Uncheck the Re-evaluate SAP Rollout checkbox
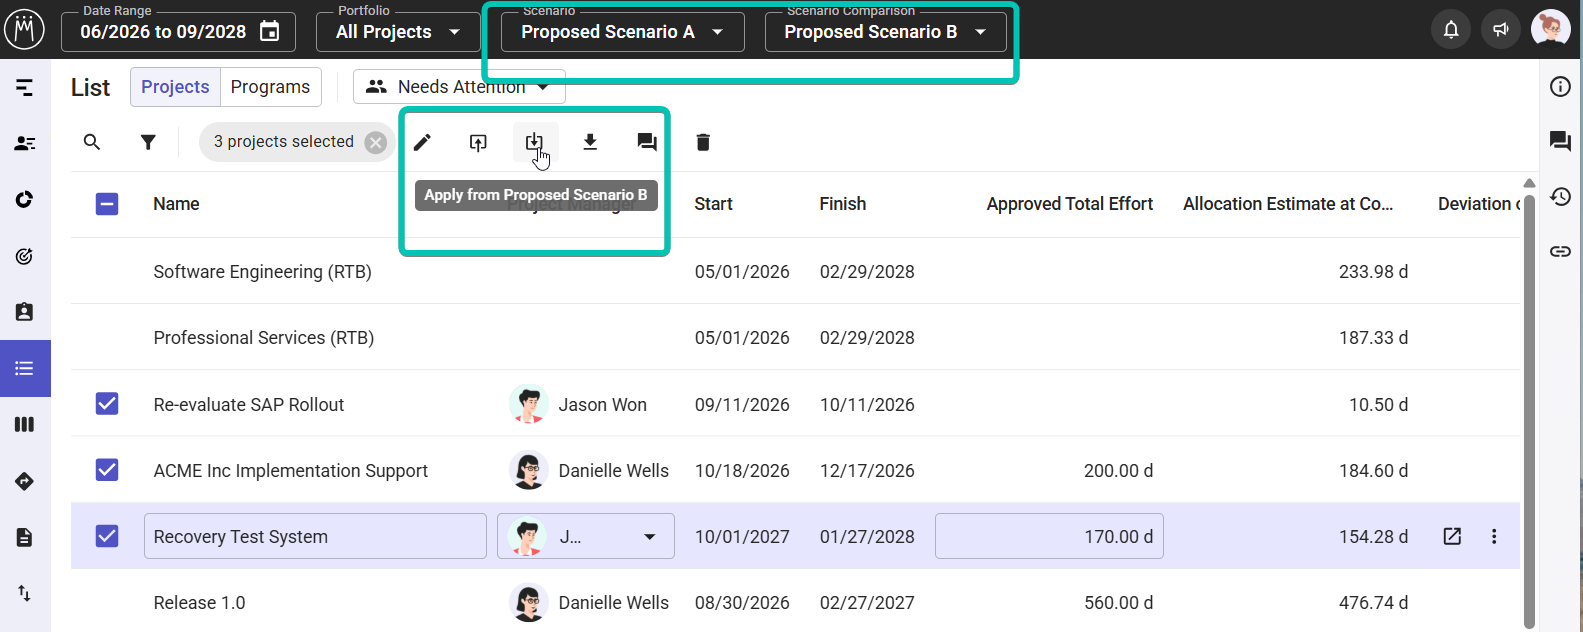1583x632 pixels. [x=107, y=404]
